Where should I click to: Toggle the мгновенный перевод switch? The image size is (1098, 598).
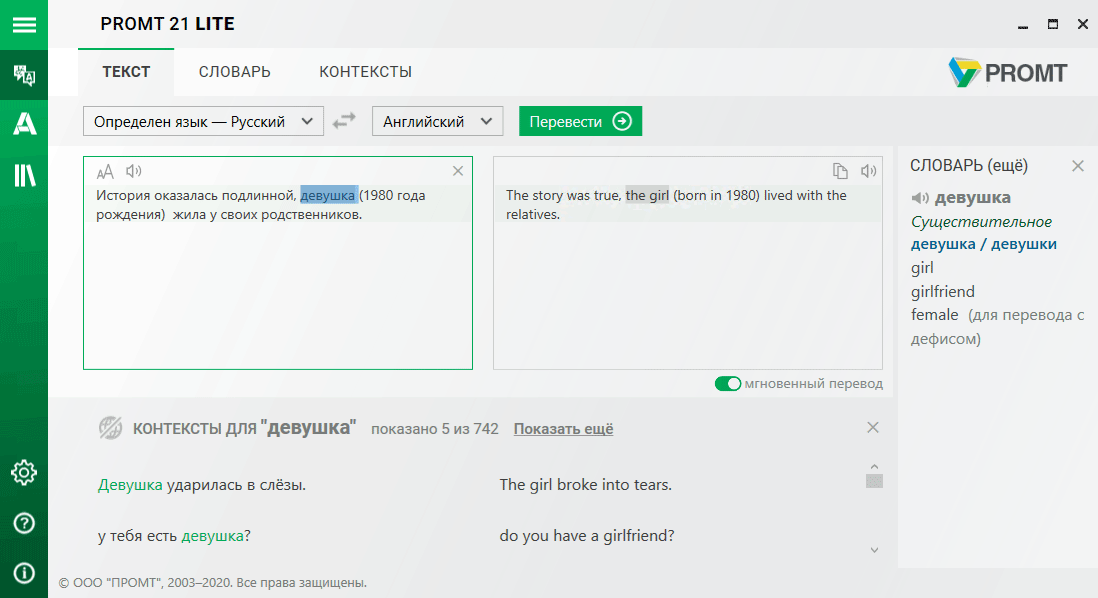click(x=728, y=384)
